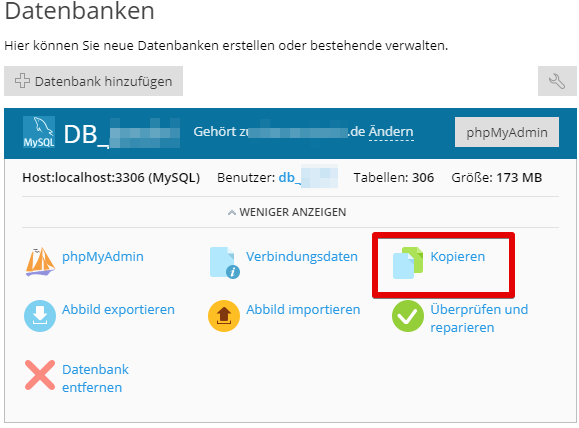
Task: Click the red X remove database icon
Action: point(40,375)
